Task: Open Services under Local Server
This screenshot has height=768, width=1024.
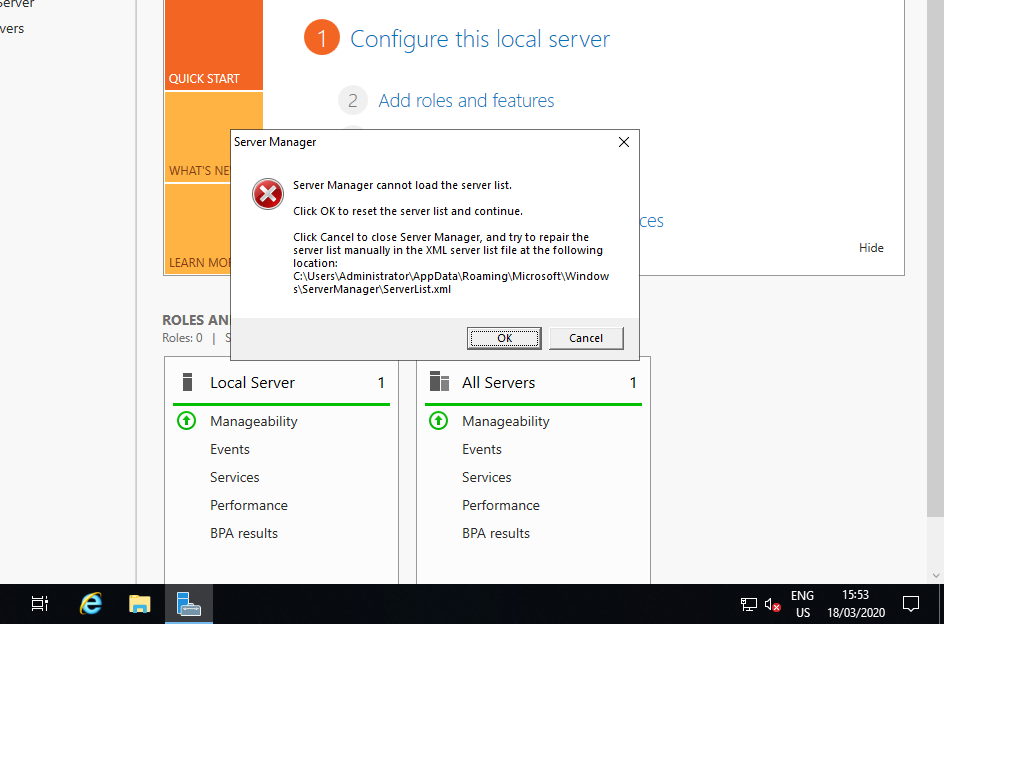Action: (235, 477)
